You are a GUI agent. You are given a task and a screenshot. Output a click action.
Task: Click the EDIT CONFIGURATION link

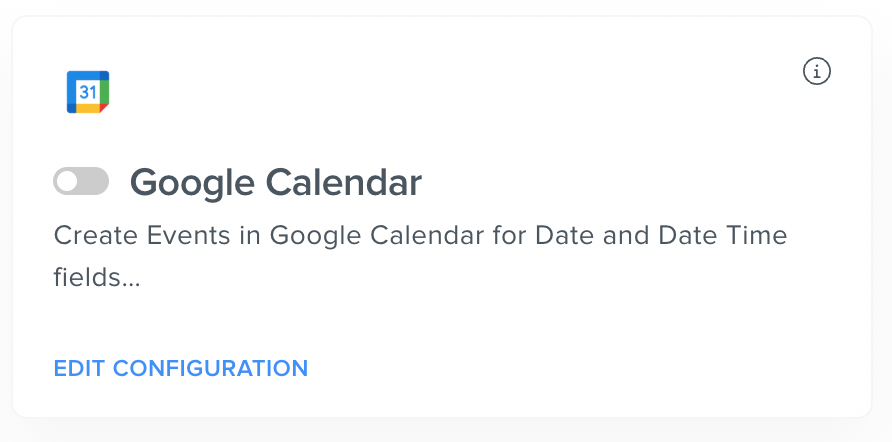[181, 368]
